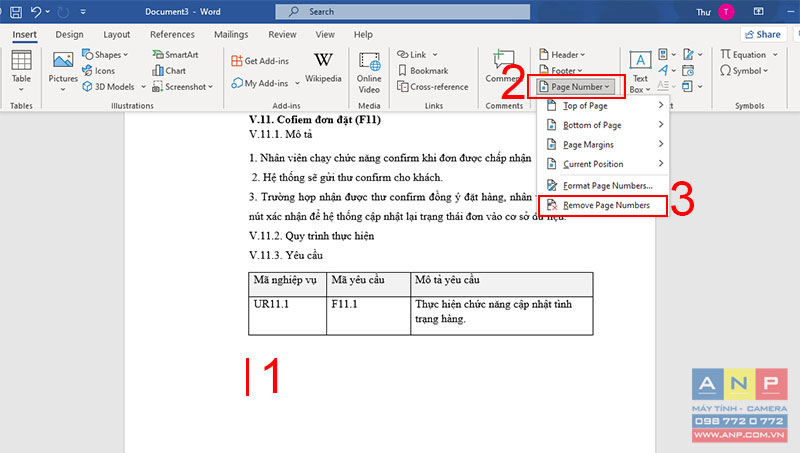Screen dimensions: 800x453
Task: Click the line 'V.11.2. Quy trình thực hiện'
Action: tap(311, 236)
